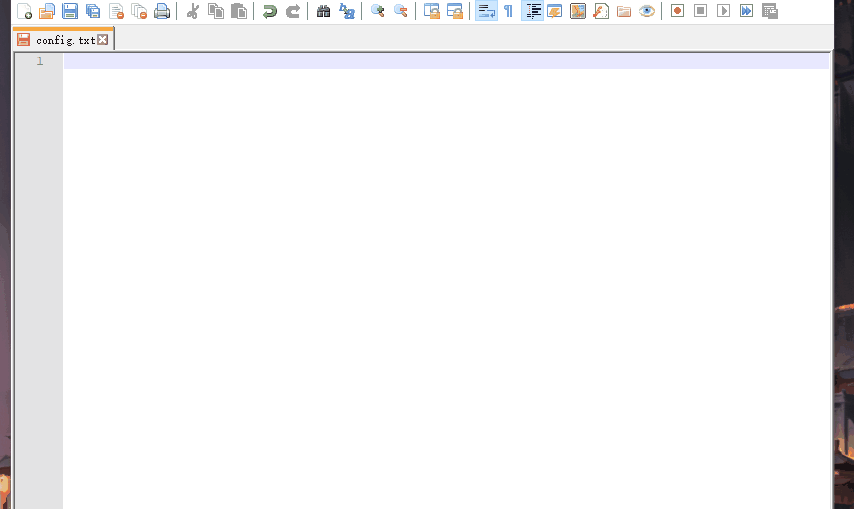Stop macro recording with the square icon
The height and width of the screenshot is (509, 854).
pos(700,11)
